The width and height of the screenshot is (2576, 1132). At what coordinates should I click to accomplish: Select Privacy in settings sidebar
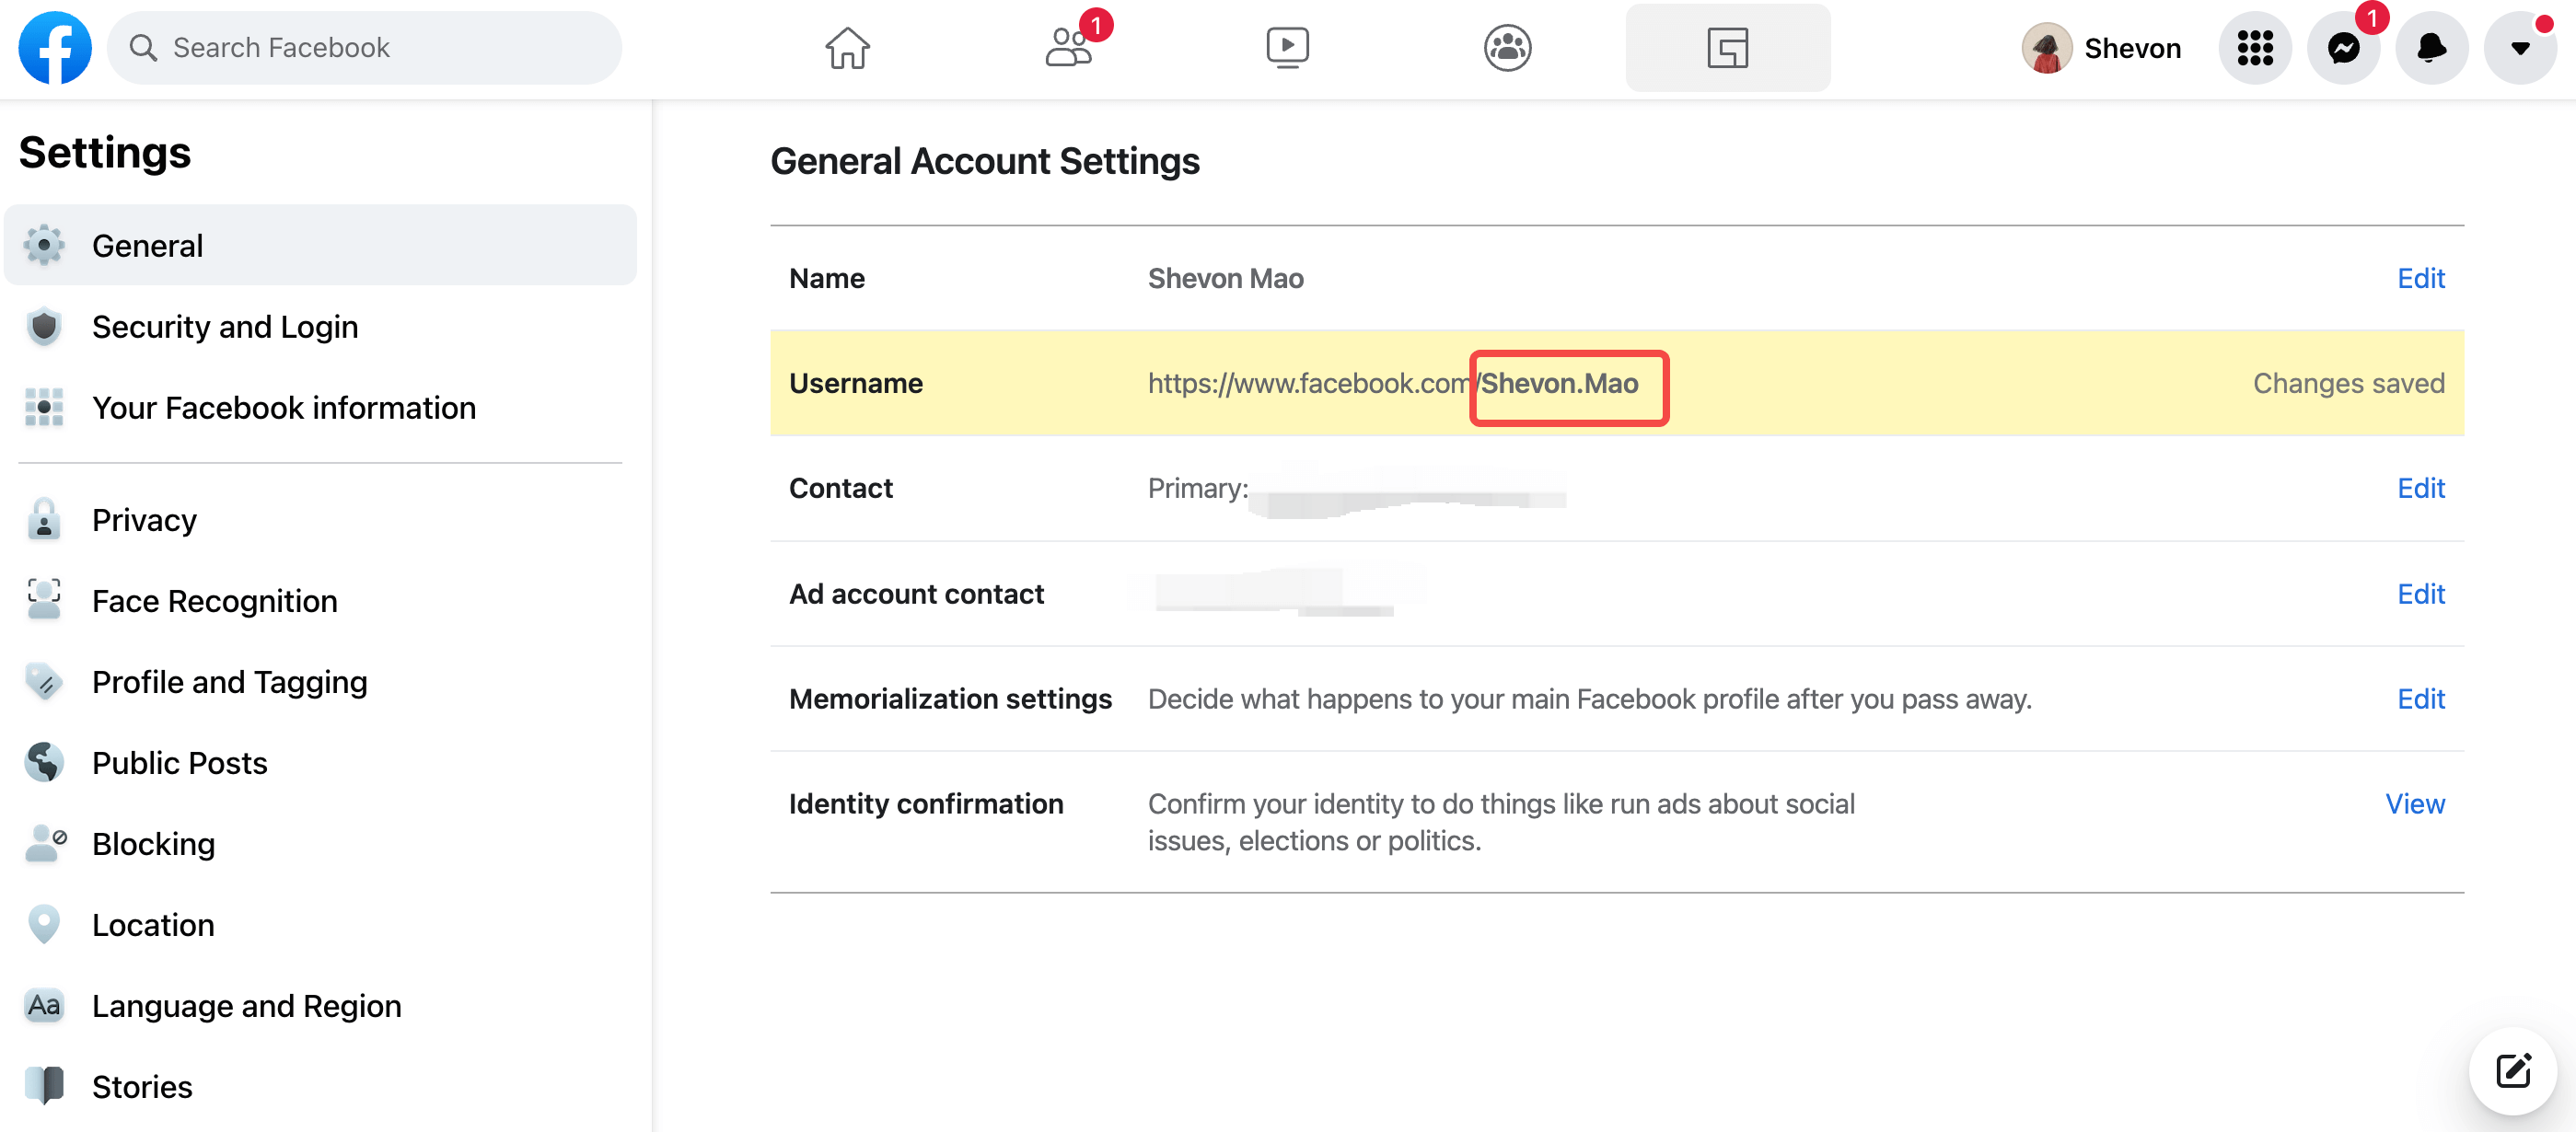[x=144, y=519]
